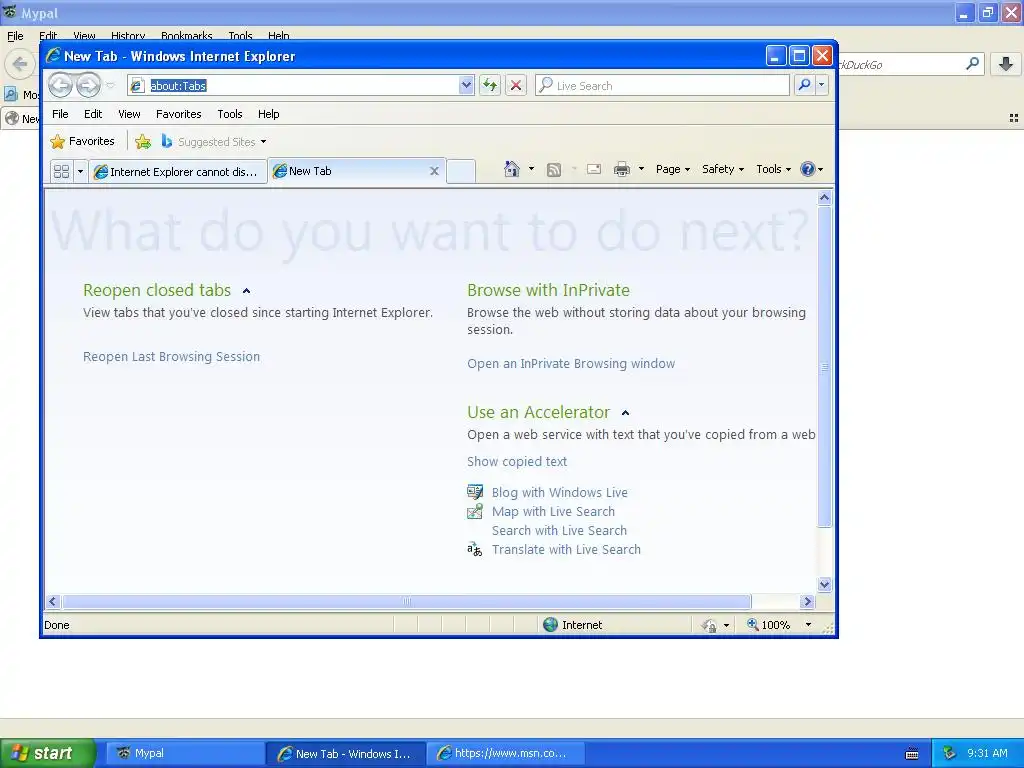Click the Mypal search magnifier icon
The height and width of the screenshot is (768, 1024).
point(972,64)
